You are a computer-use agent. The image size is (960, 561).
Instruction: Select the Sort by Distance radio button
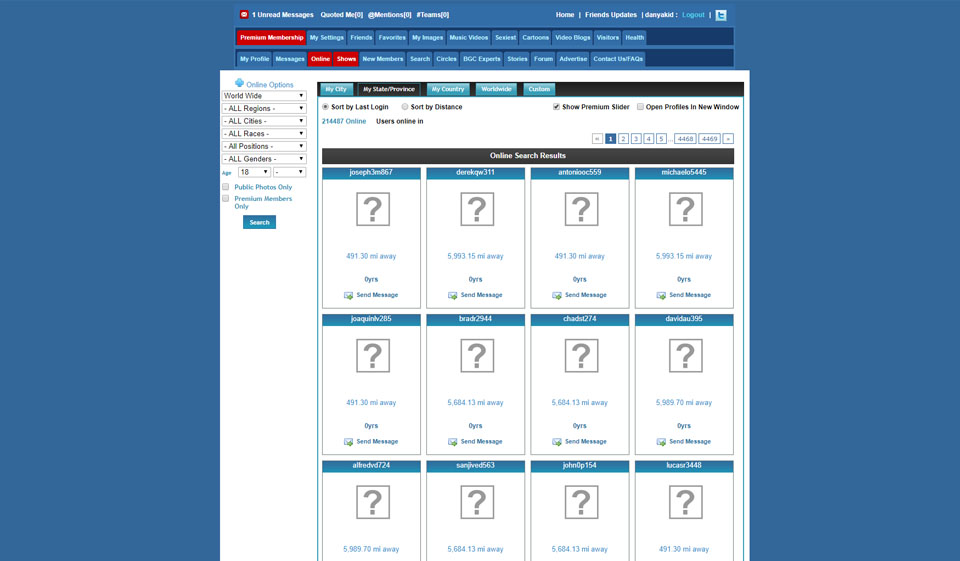pyautogui.click(x=405, y=106)
